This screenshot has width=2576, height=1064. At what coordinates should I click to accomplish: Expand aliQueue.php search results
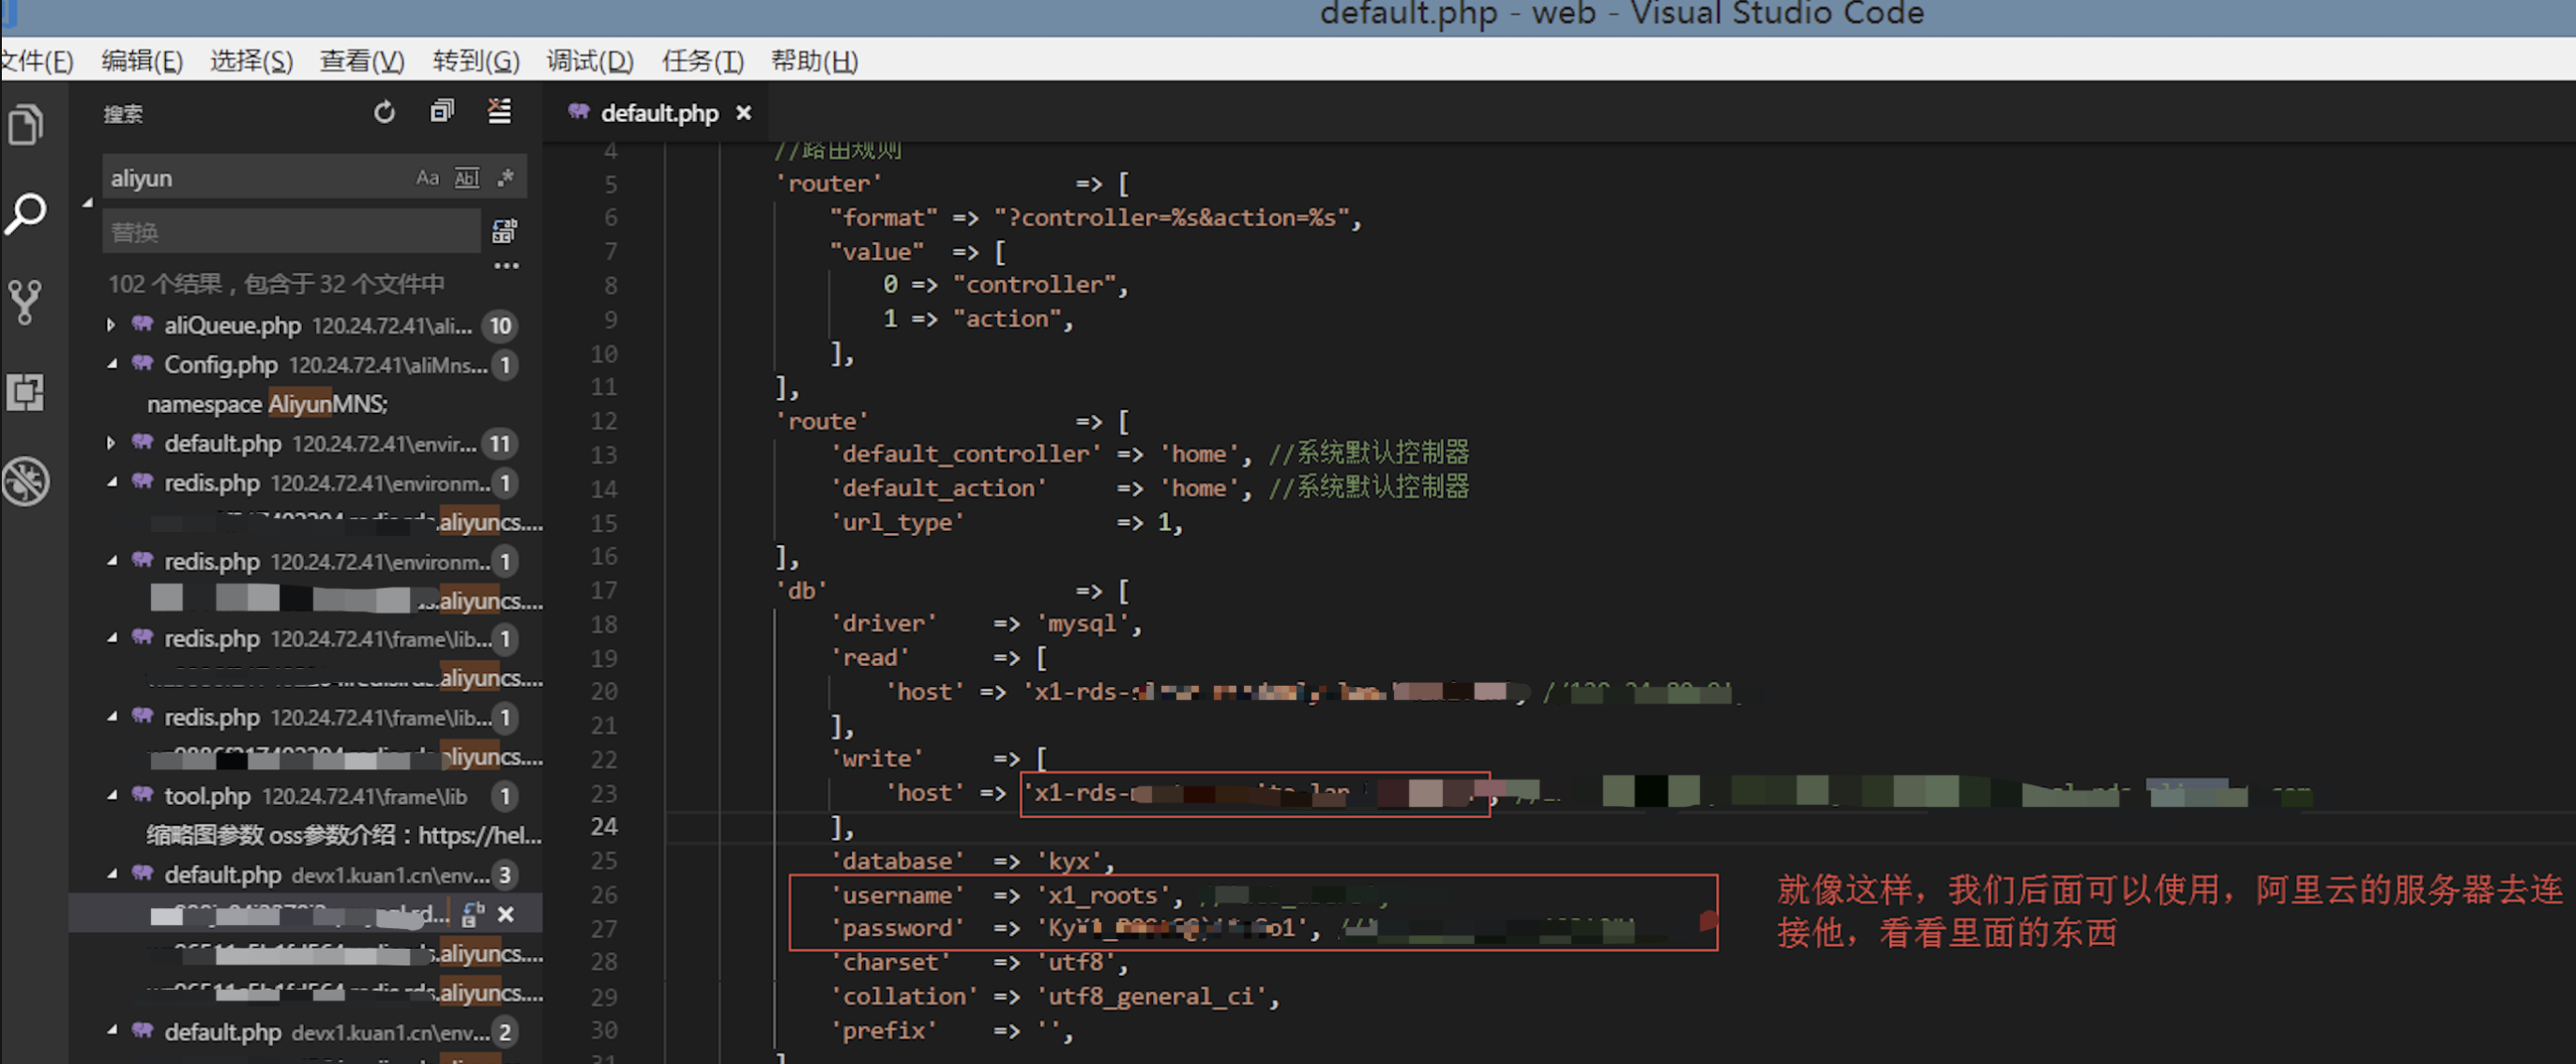[111, 325]
